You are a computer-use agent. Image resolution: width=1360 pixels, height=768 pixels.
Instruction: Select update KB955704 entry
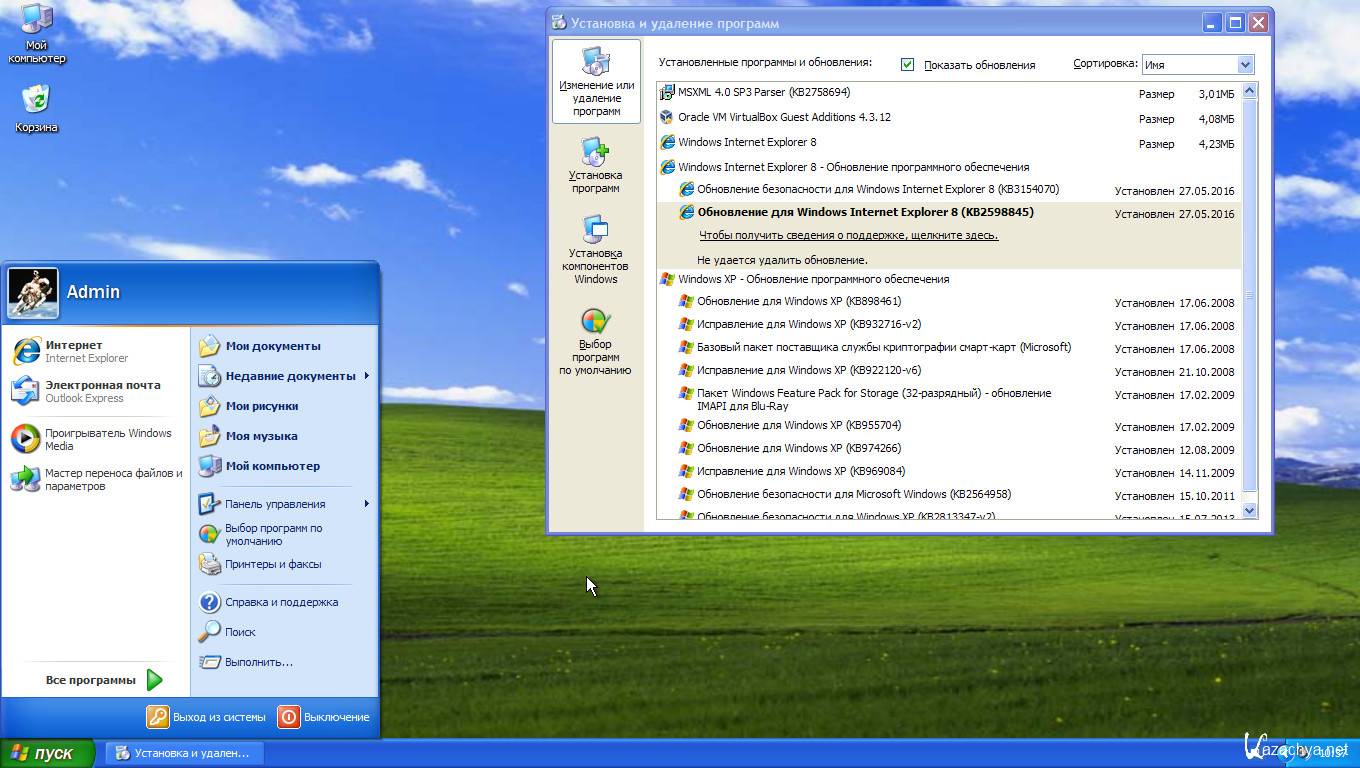click(x=948, y=426)
